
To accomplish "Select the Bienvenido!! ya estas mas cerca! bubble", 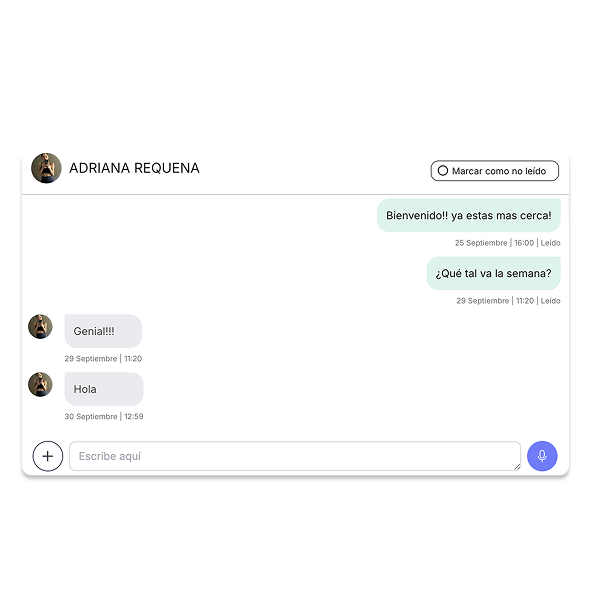I will pyautogui.click(x=469, y=215).
